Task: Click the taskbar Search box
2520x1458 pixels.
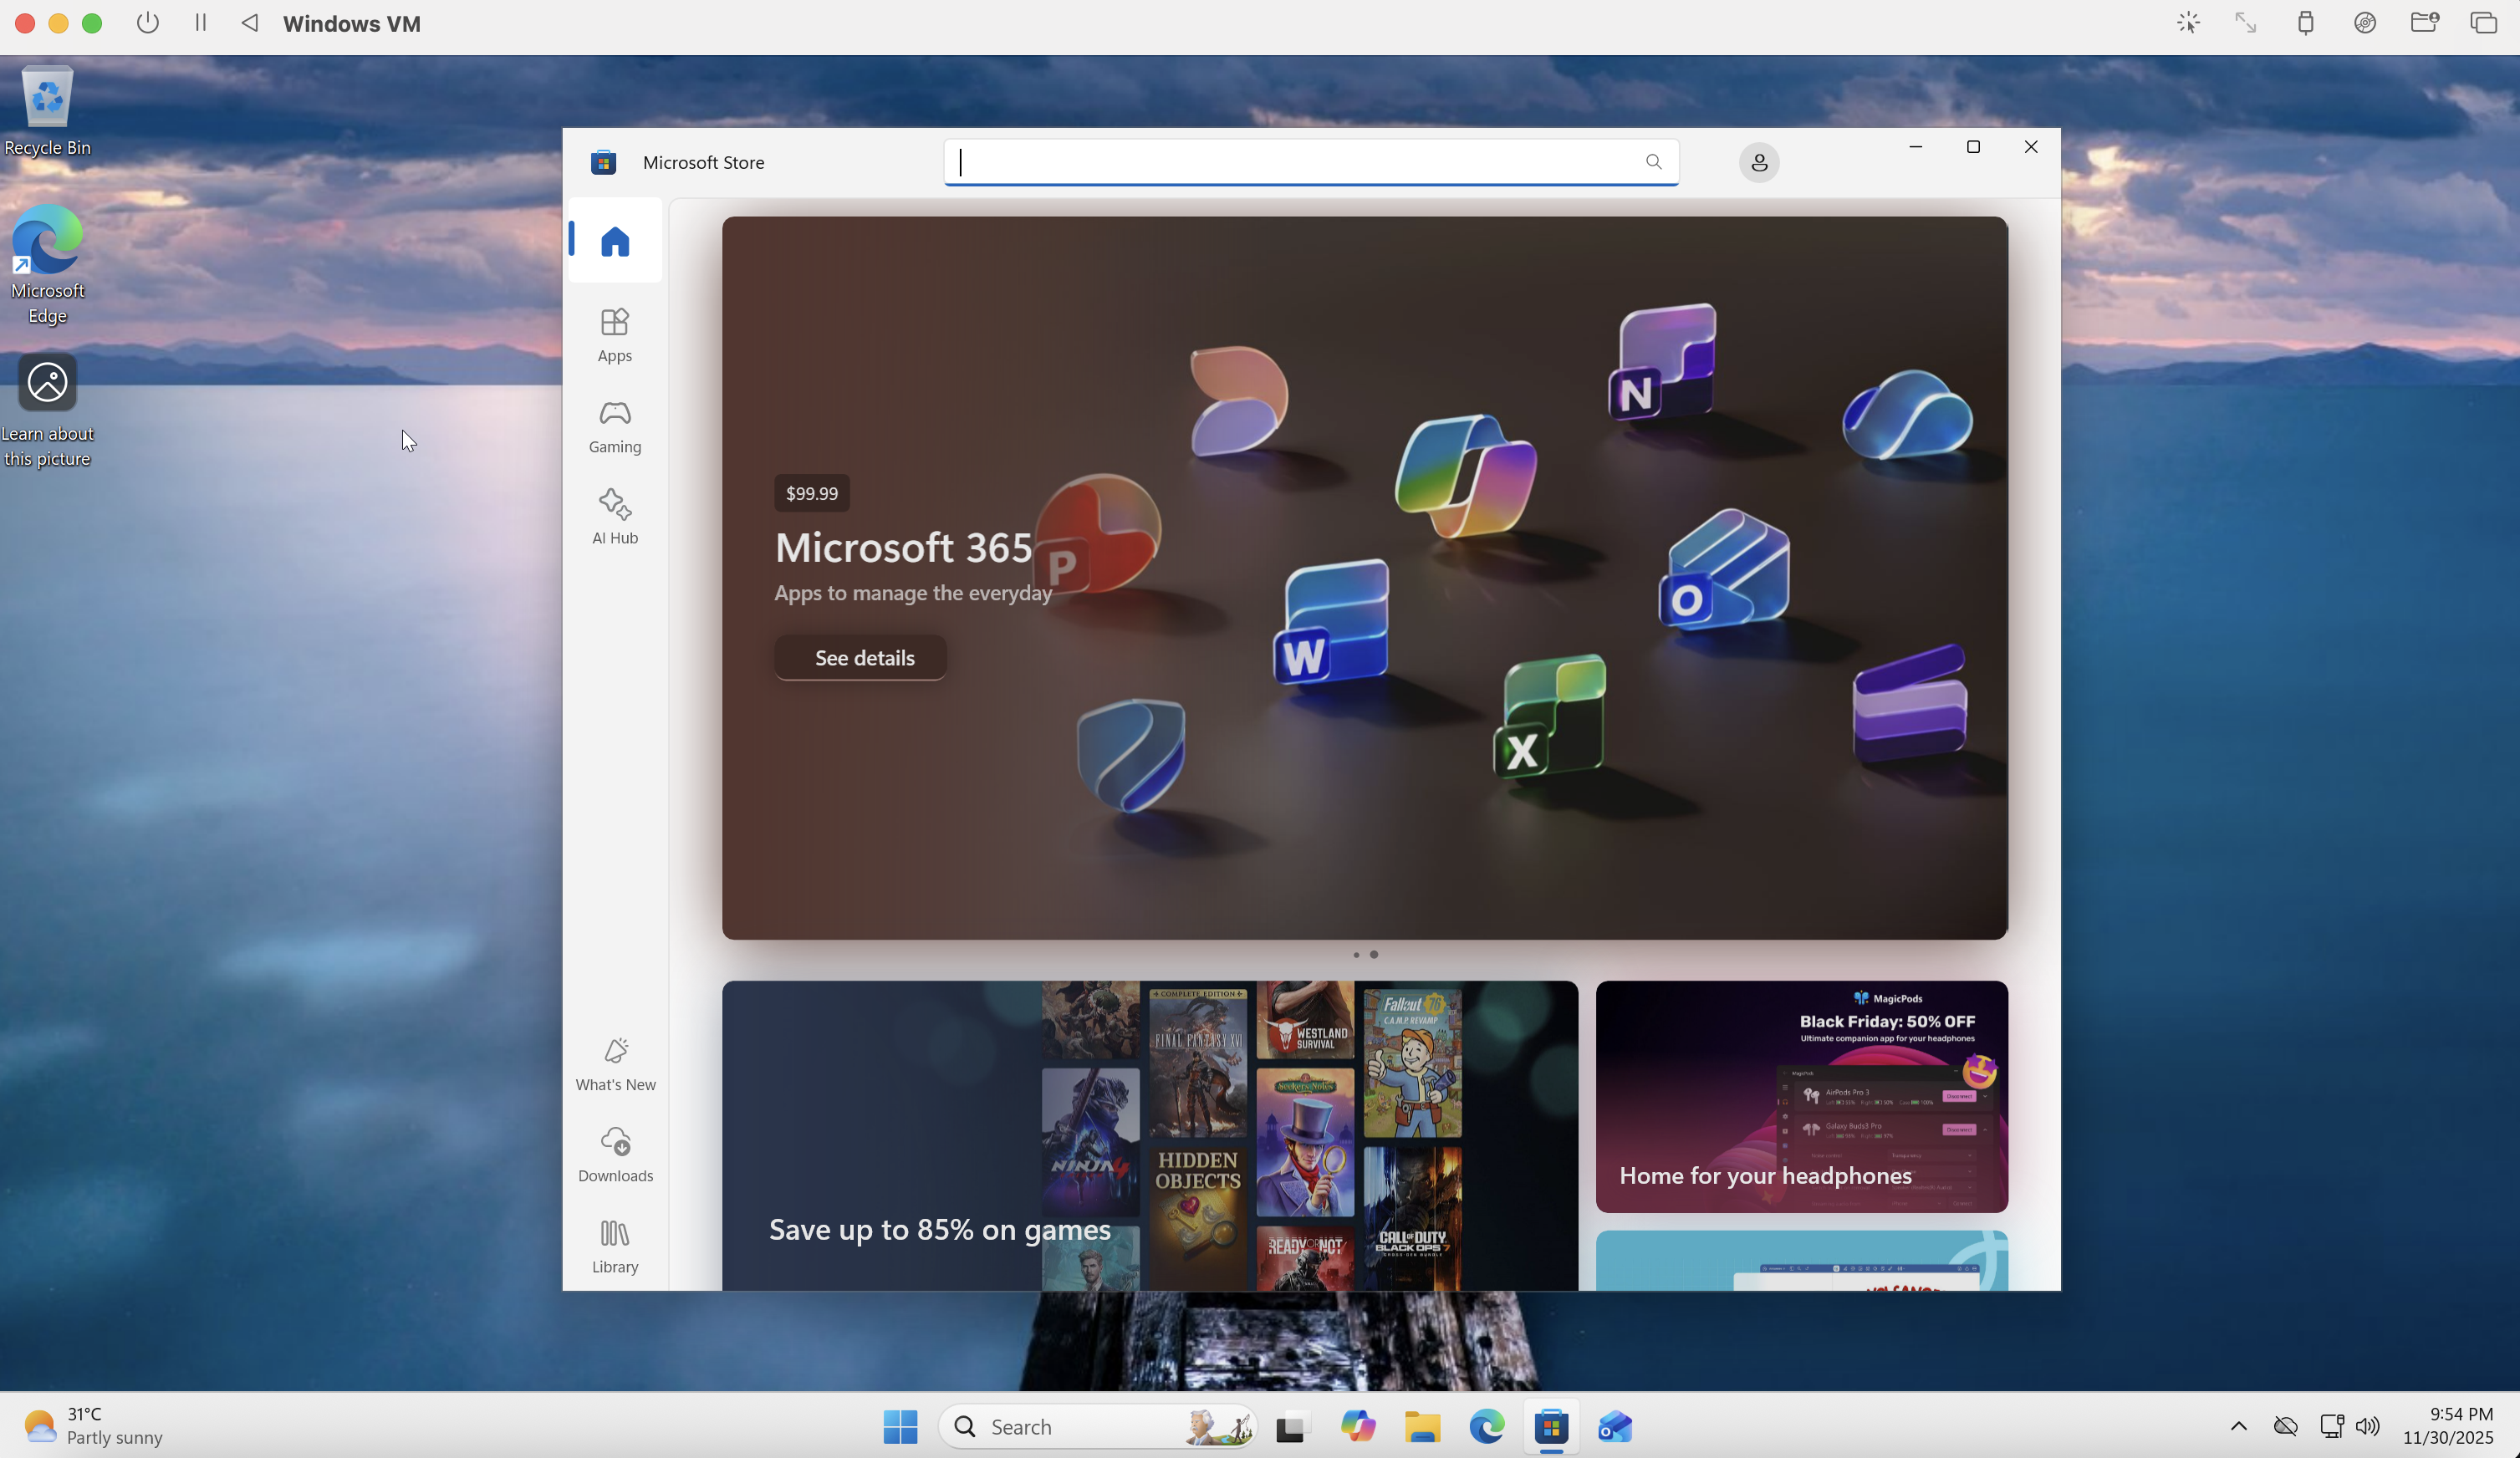Action: click(x=1097, y=1426)
